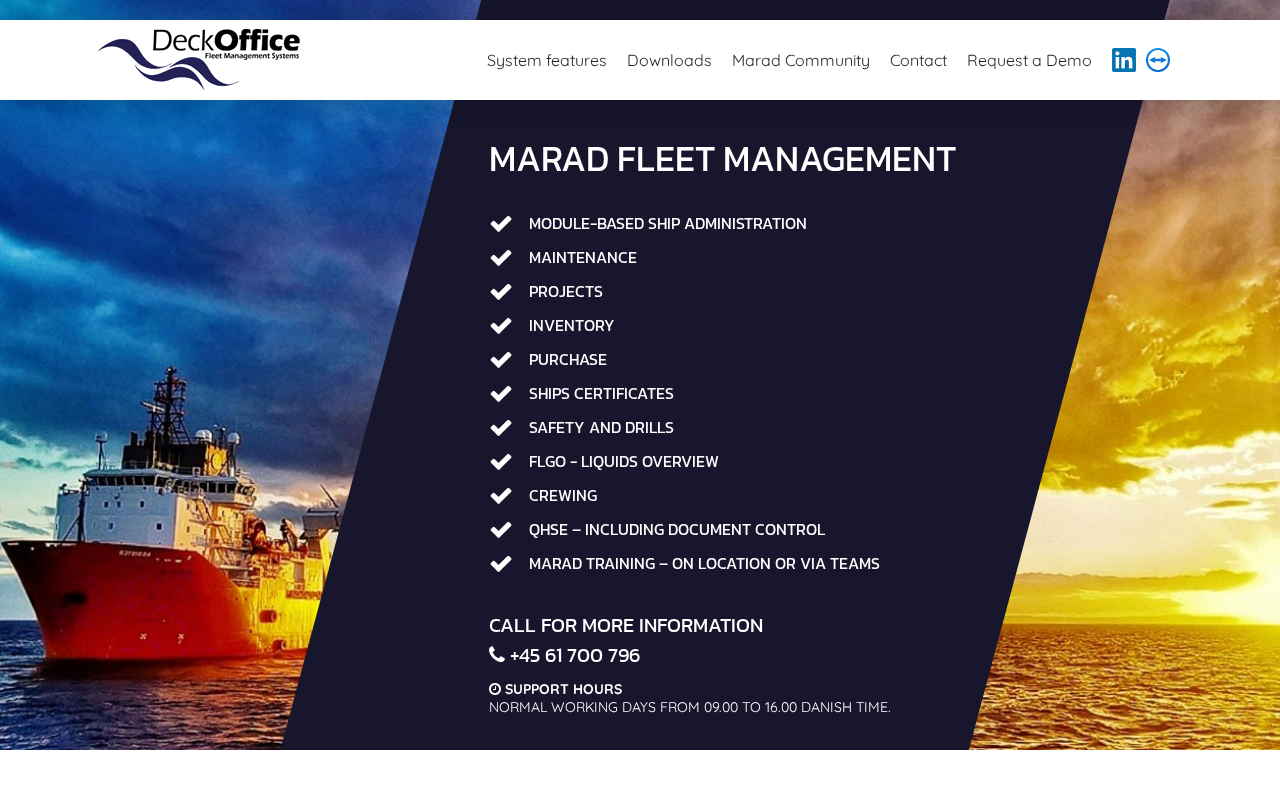Navigate to the Contact page

(918, 60)
